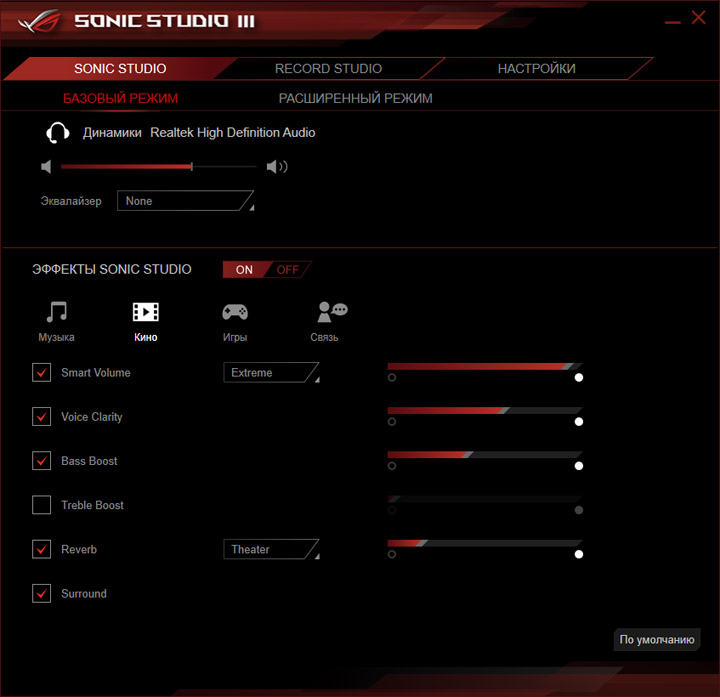Click the ROG logo in title bar
Viewport: 720px width, 697px height.
pyautogui.click(x=39, y=21)
